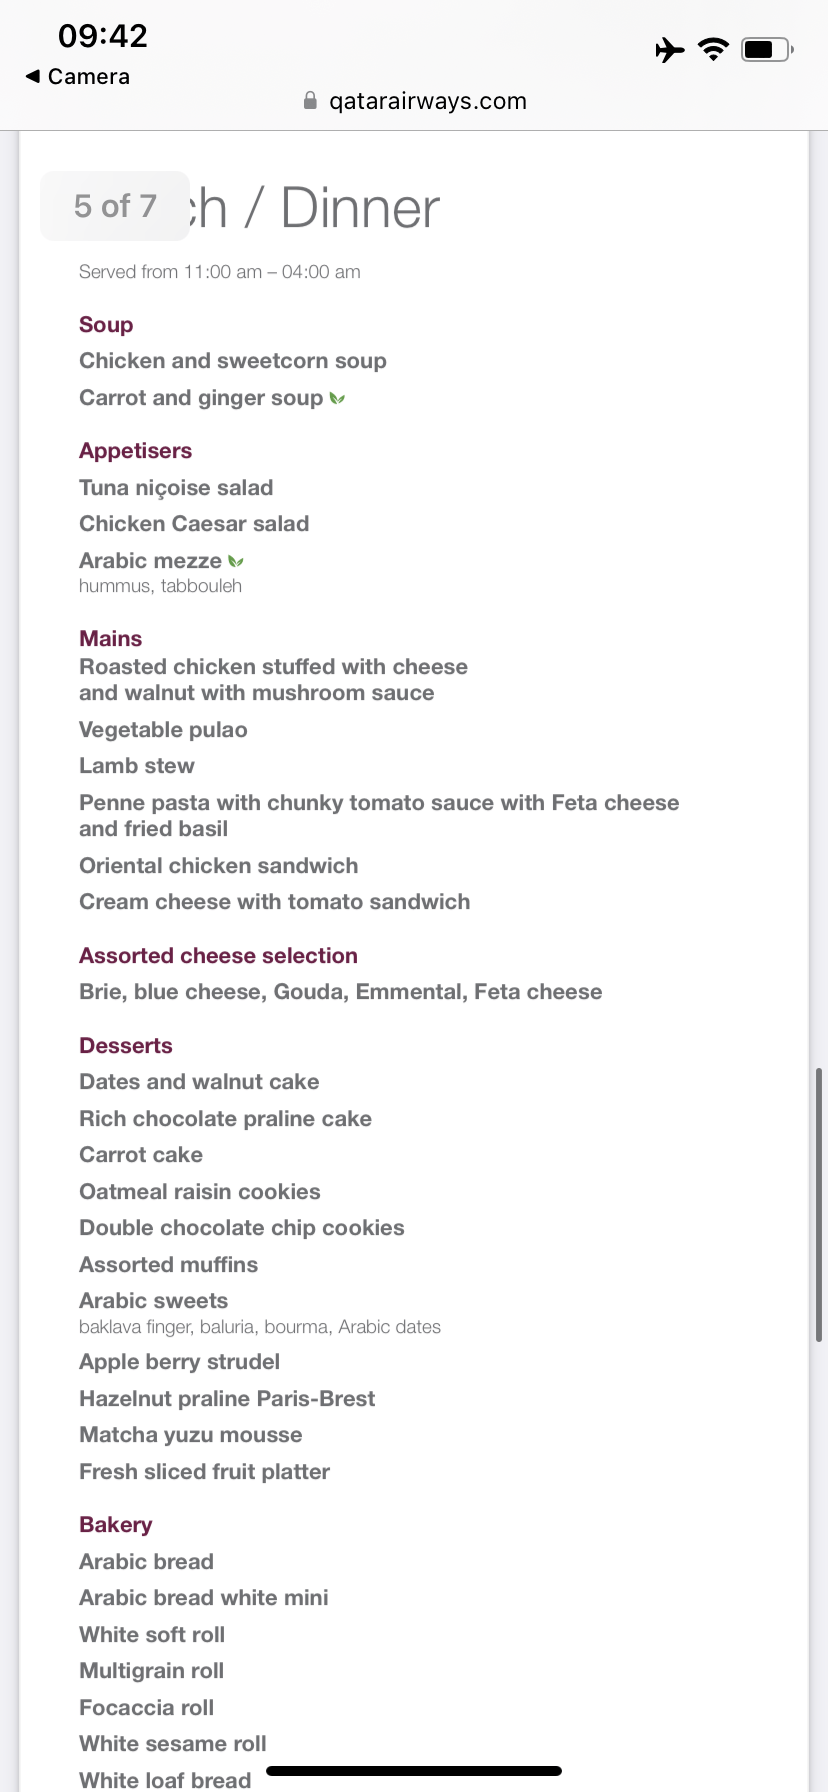Select the Bakery section heading
The image size is (828, 1792).
point(116,1525)
